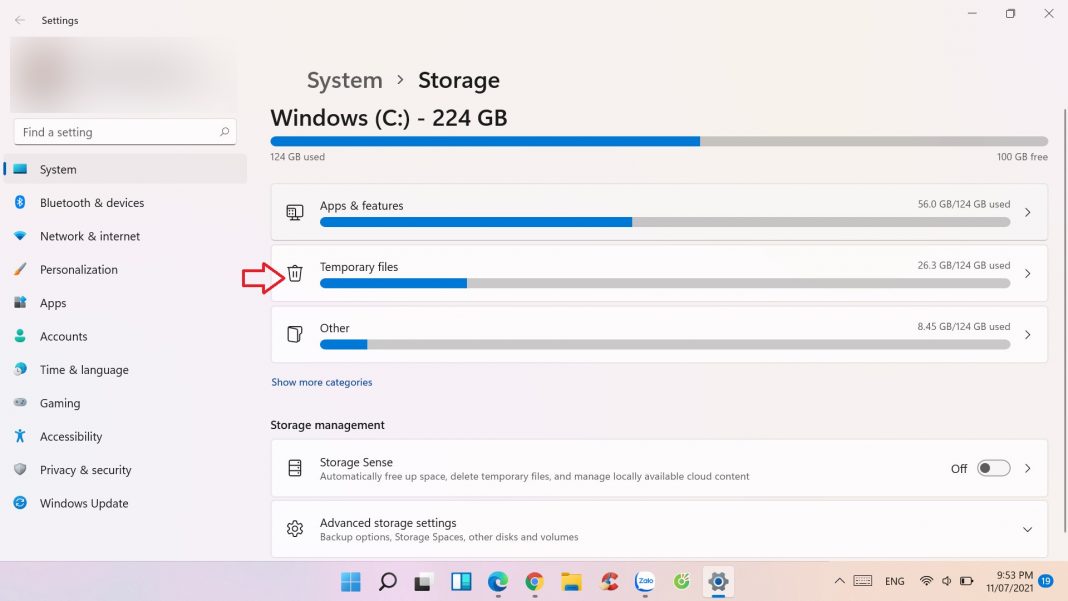This screenshot has width=1068, height=601.
Task: Click the Find a setting search box
Action: coord(115,132)
